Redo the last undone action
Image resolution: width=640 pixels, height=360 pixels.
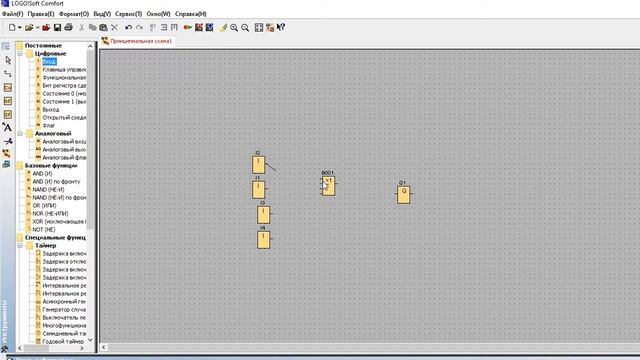point(140,27)
